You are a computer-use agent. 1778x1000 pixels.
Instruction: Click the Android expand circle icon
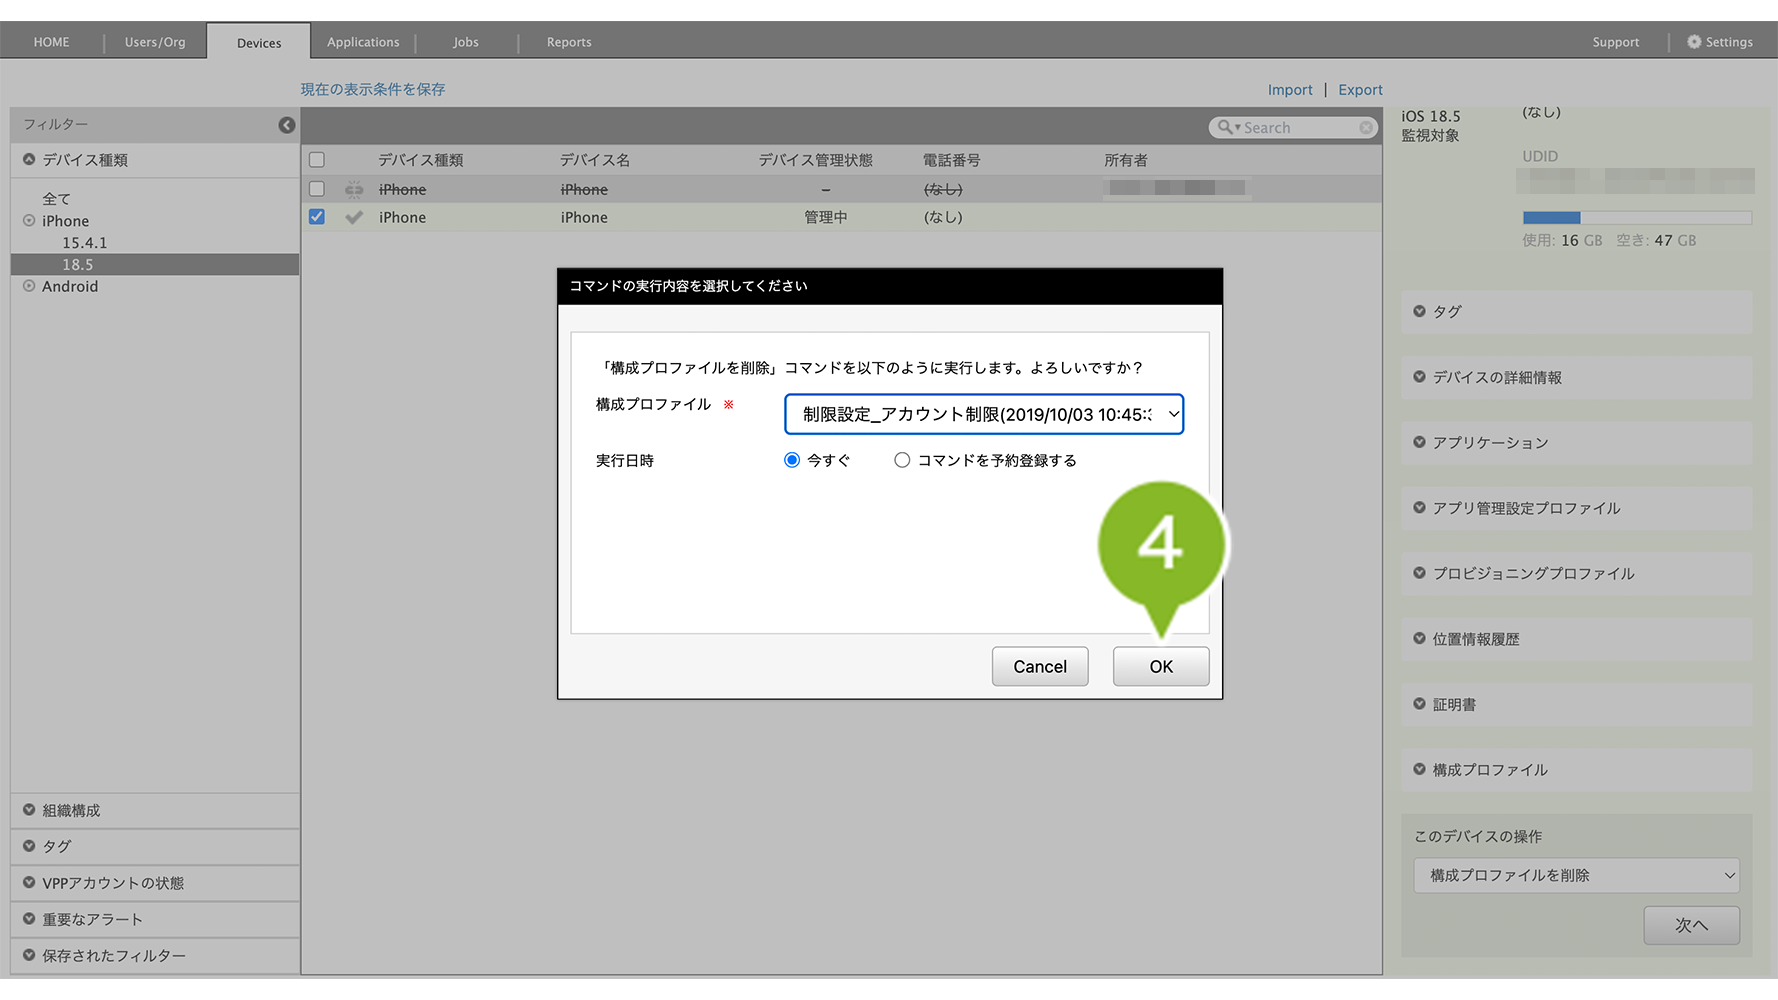(x=29, y=286)
